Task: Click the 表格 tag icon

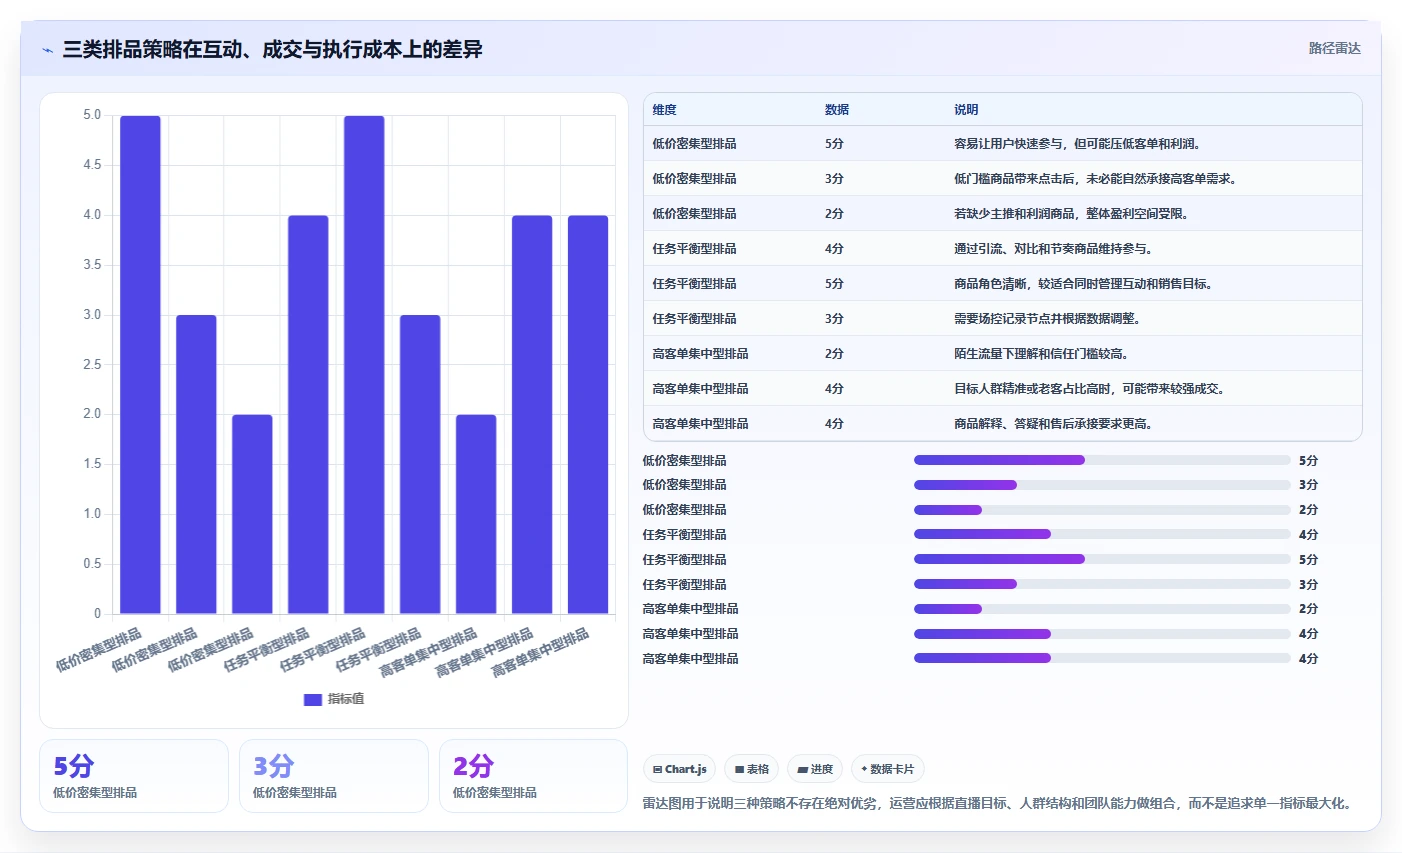Action: point(739,769)
